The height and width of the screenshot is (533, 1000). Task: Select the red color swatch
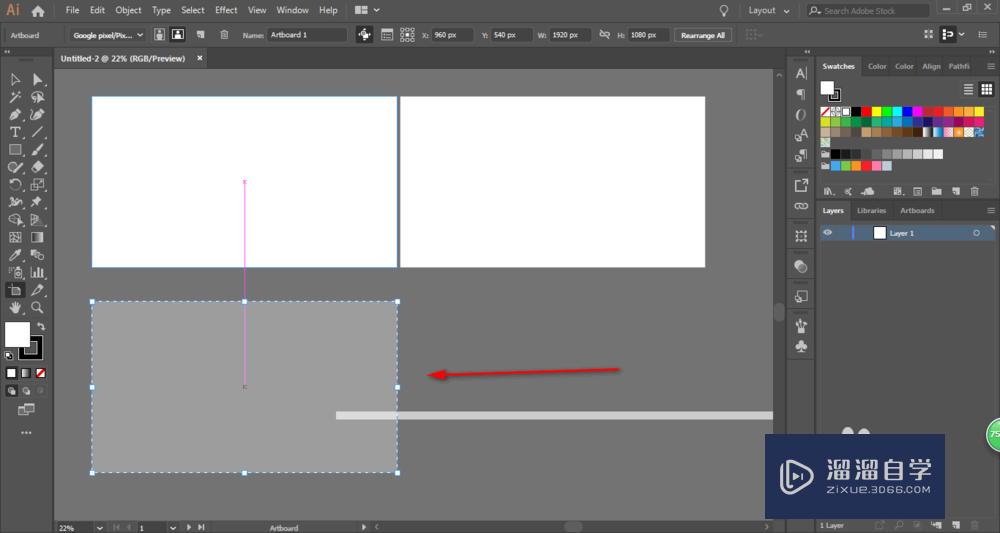coord(866,112)
